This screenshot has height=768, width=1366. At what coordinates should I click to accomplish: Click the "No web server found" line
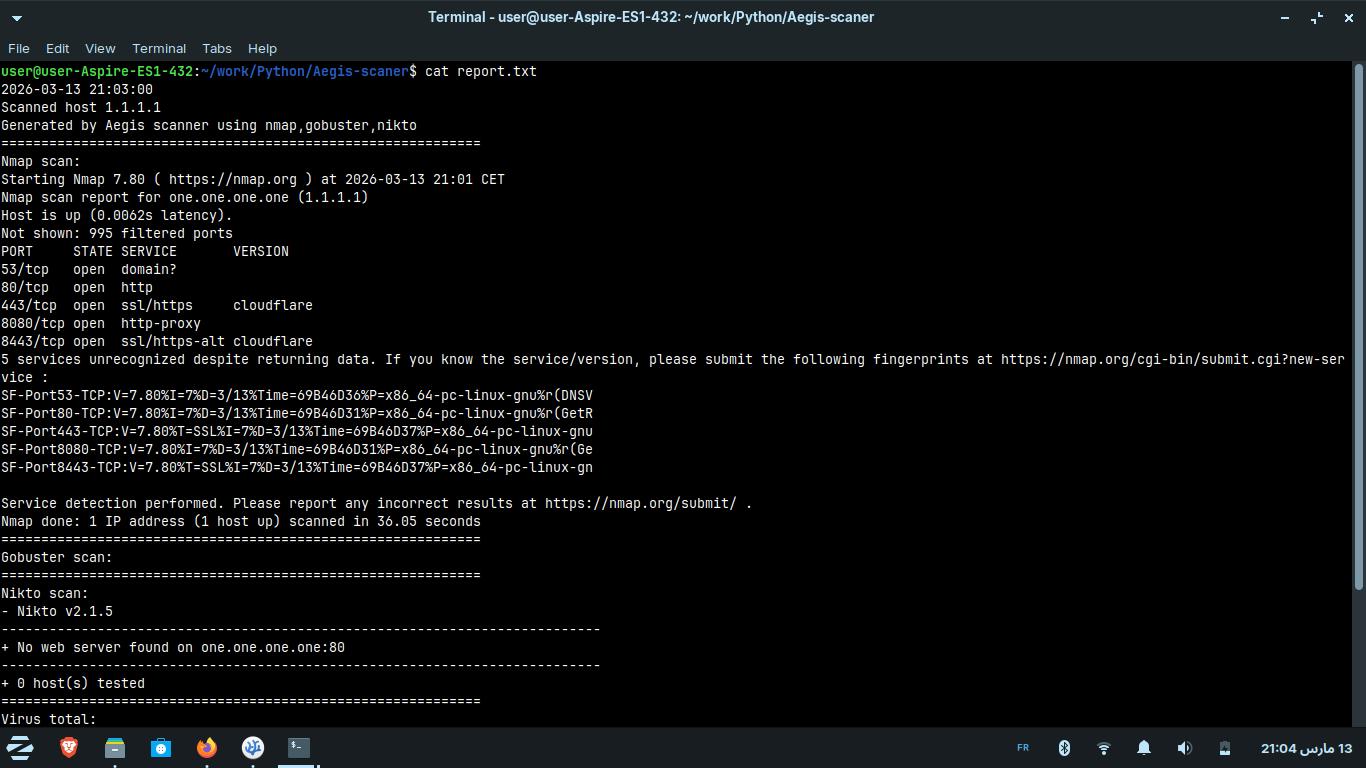tap(173, 647)
